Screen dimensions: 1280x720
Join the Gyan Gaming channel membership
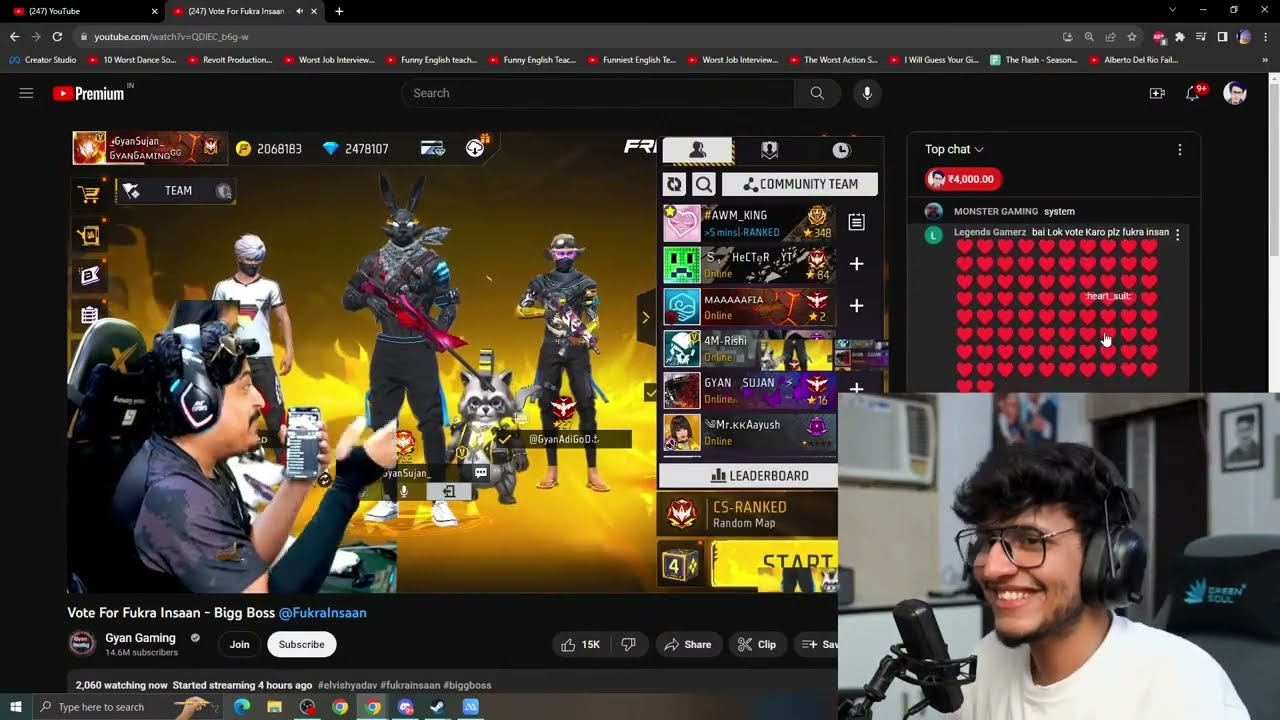click(240, 644)
